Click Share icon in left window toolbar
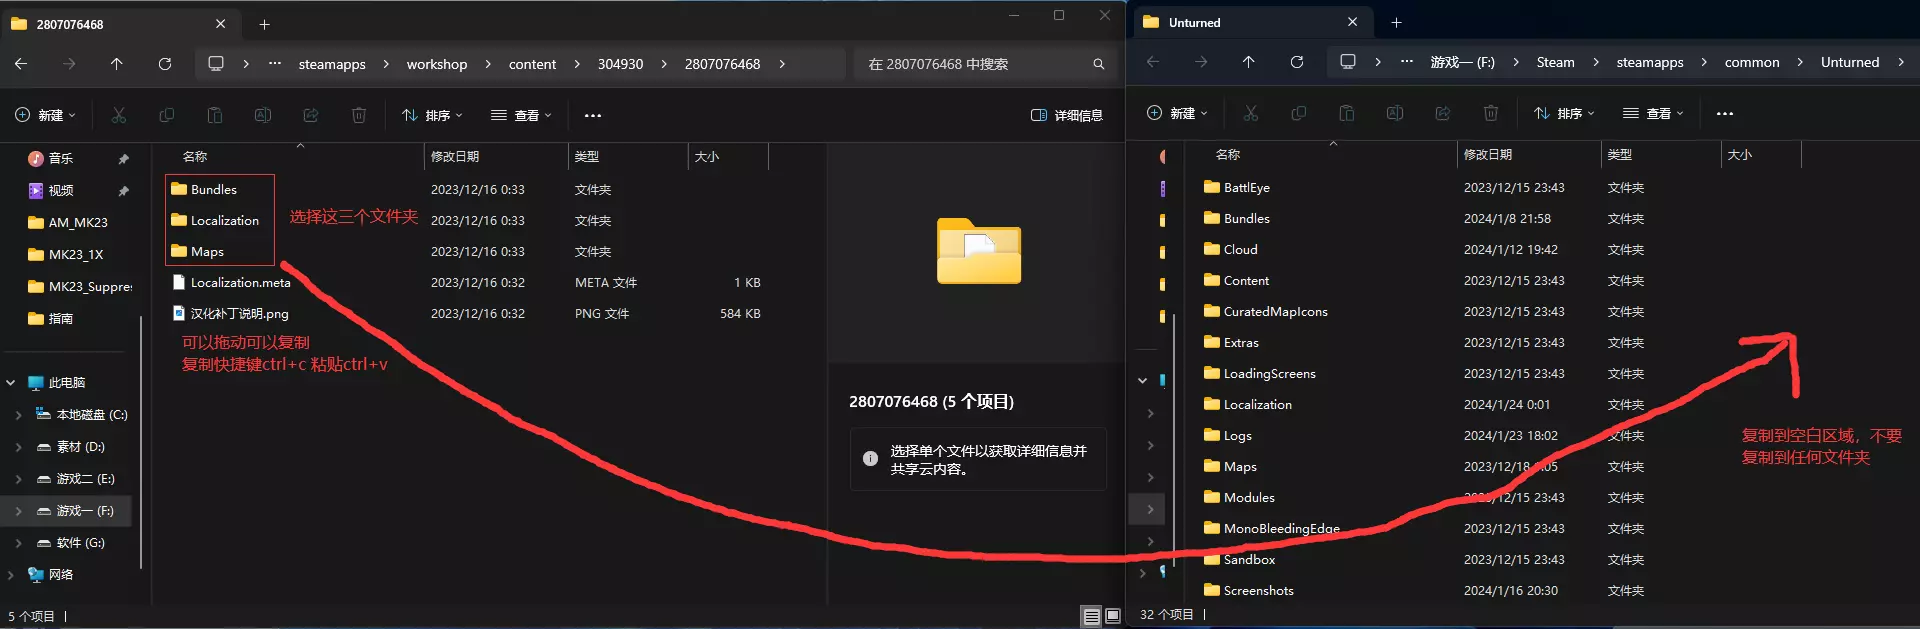This screenshot has height=629, width=1920. click(311, 116)
